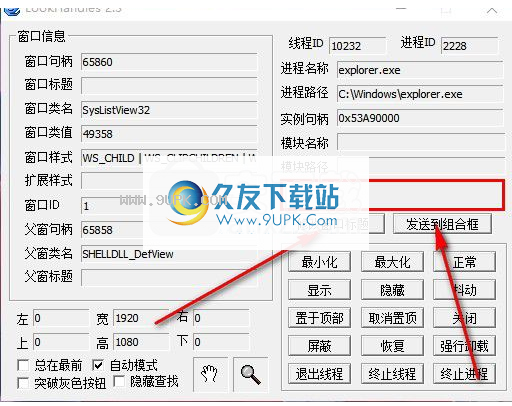Tick the 隐藏查找 checkbox

pos(119,381)
